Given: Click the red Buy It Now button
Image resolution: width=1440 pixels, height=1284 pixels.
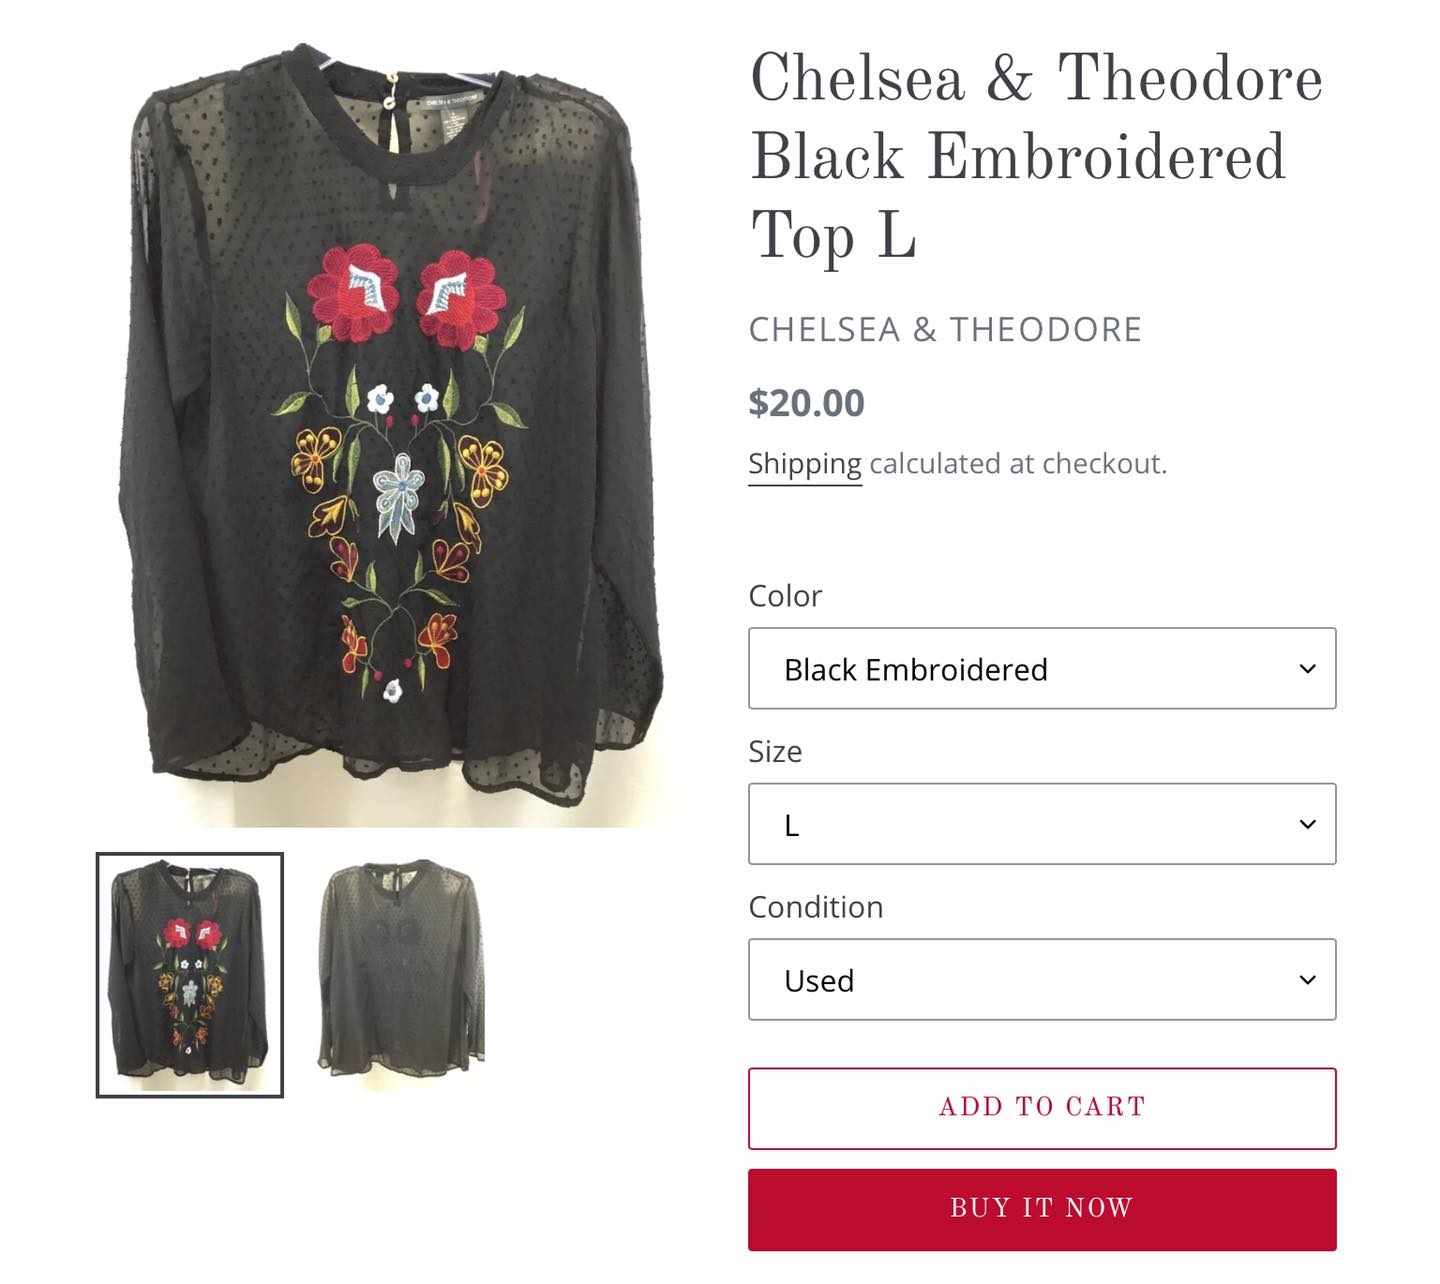Looking at the screenshot, I should pos(1042,1209).
